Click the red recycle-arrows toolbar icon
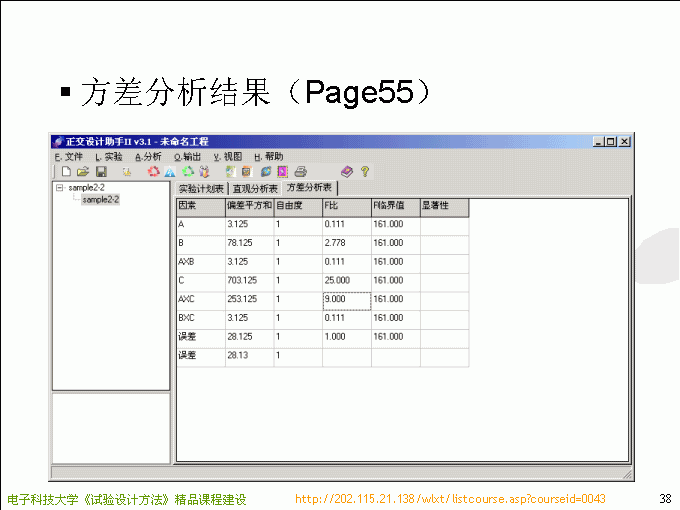 (153, 172)
